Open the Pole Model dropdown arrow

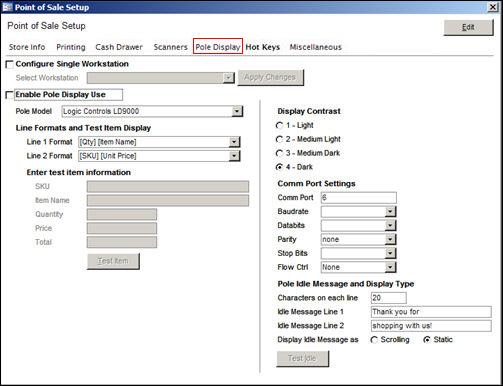[x=237, y=111]
